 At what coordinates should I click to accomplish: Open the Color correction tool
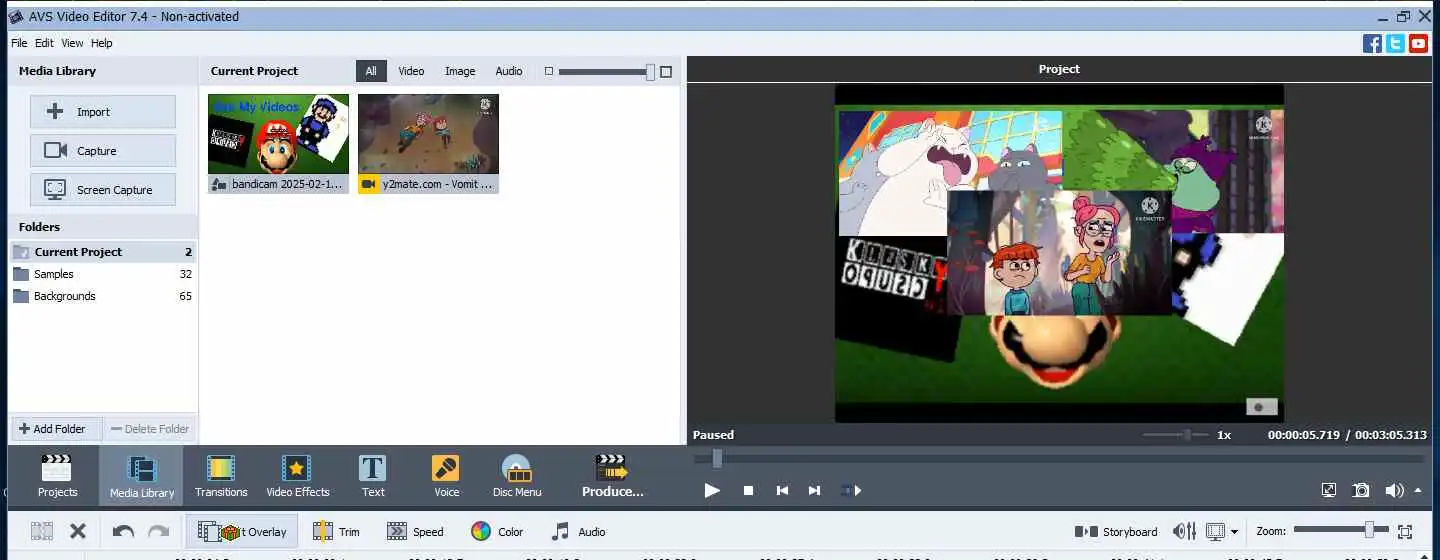497,532
